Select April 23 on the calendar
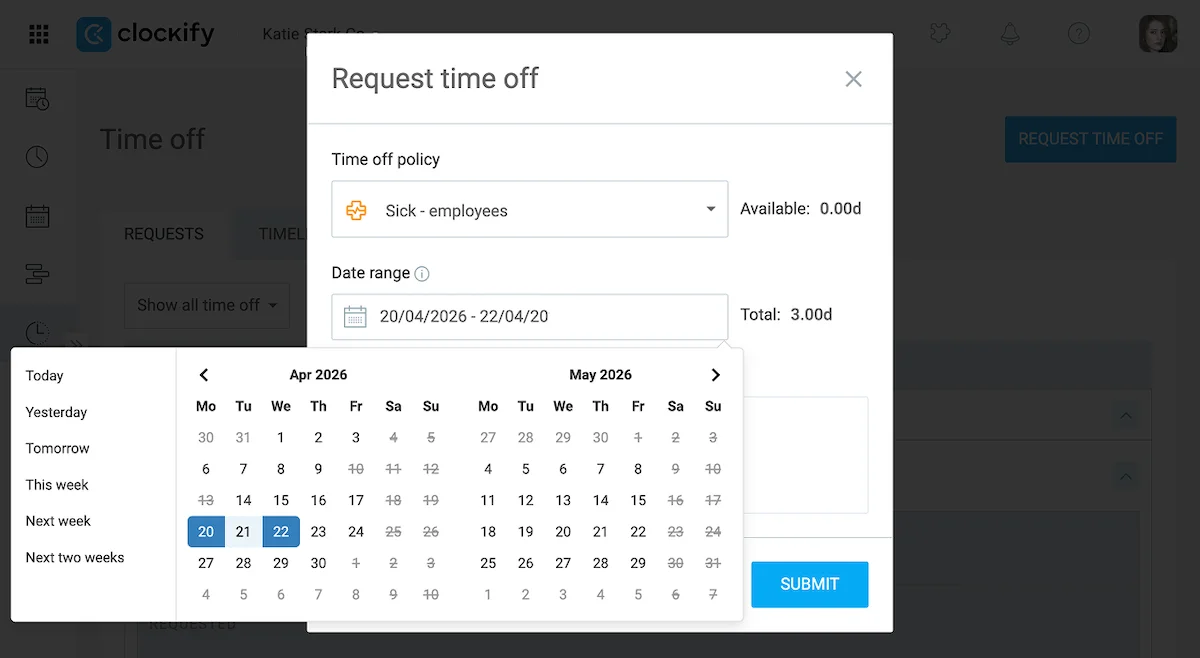Screen dimensions: 1200x658 [x=318, y=531]
